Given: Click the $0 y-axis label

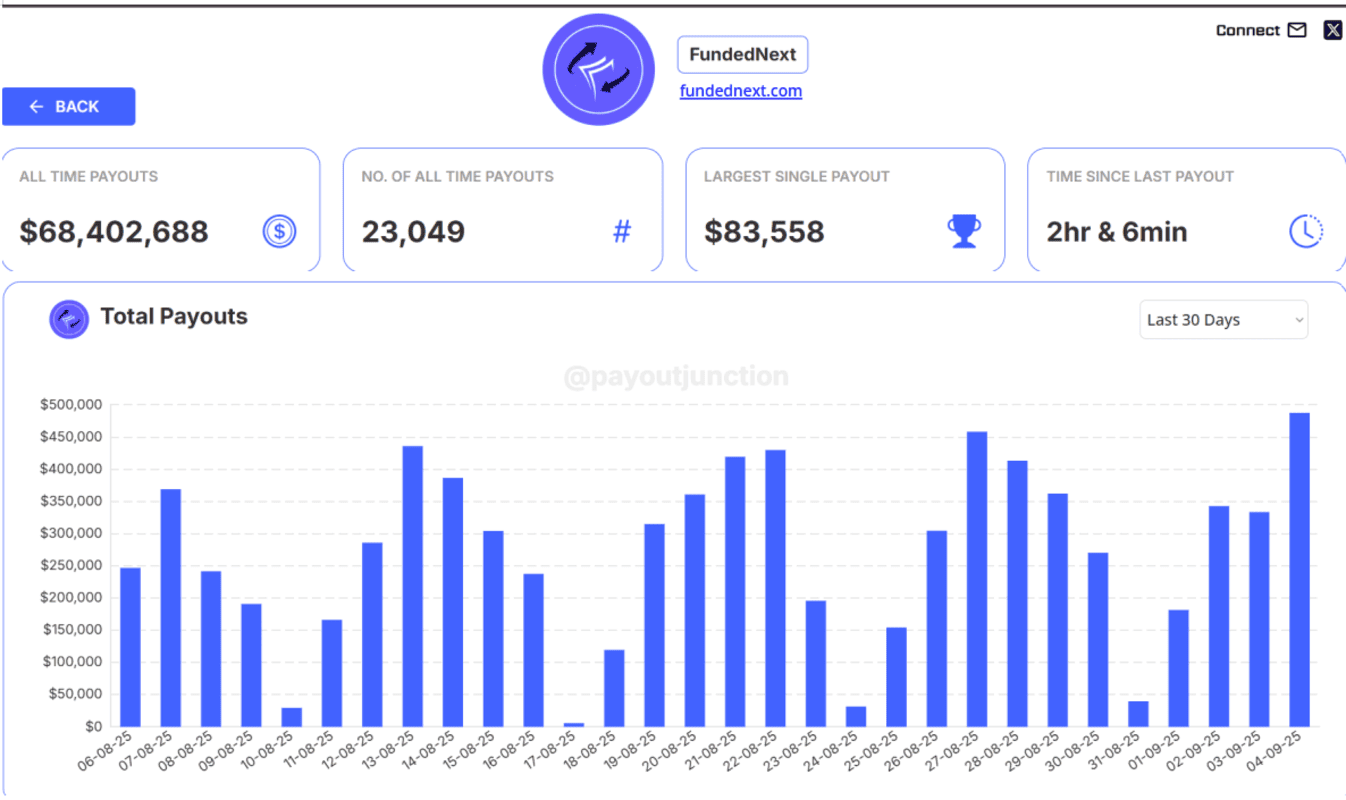Looking at the screenshot, I should coord(94,726).
